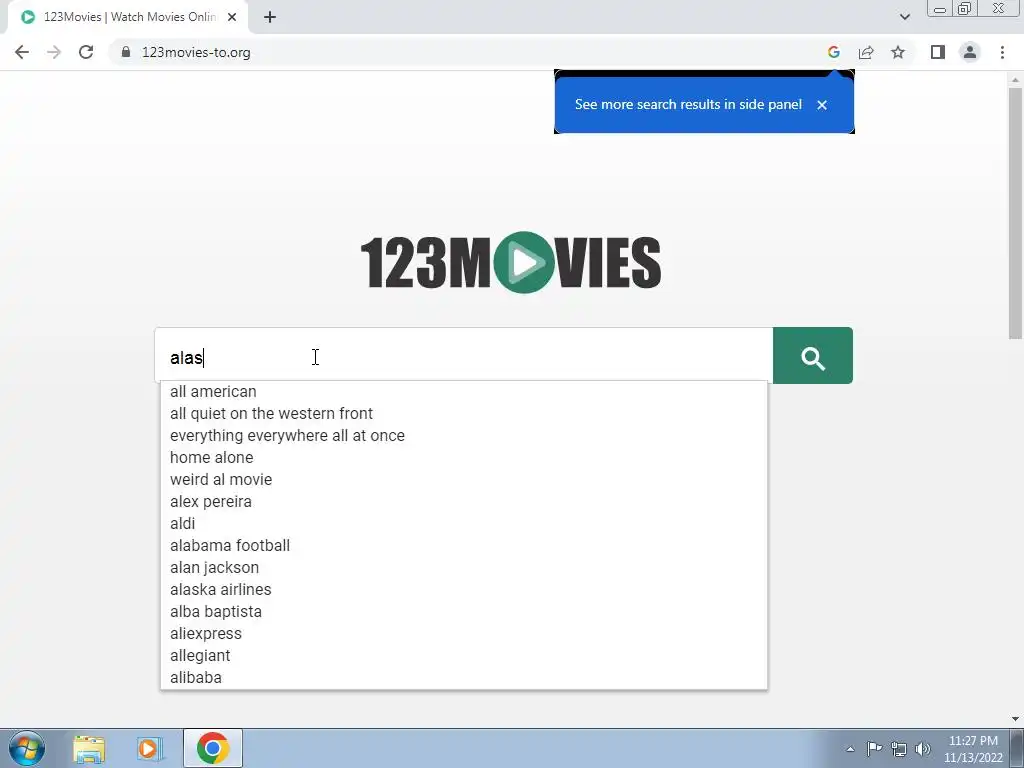Open File Explorer from the taskbar

tap(89, 748)
